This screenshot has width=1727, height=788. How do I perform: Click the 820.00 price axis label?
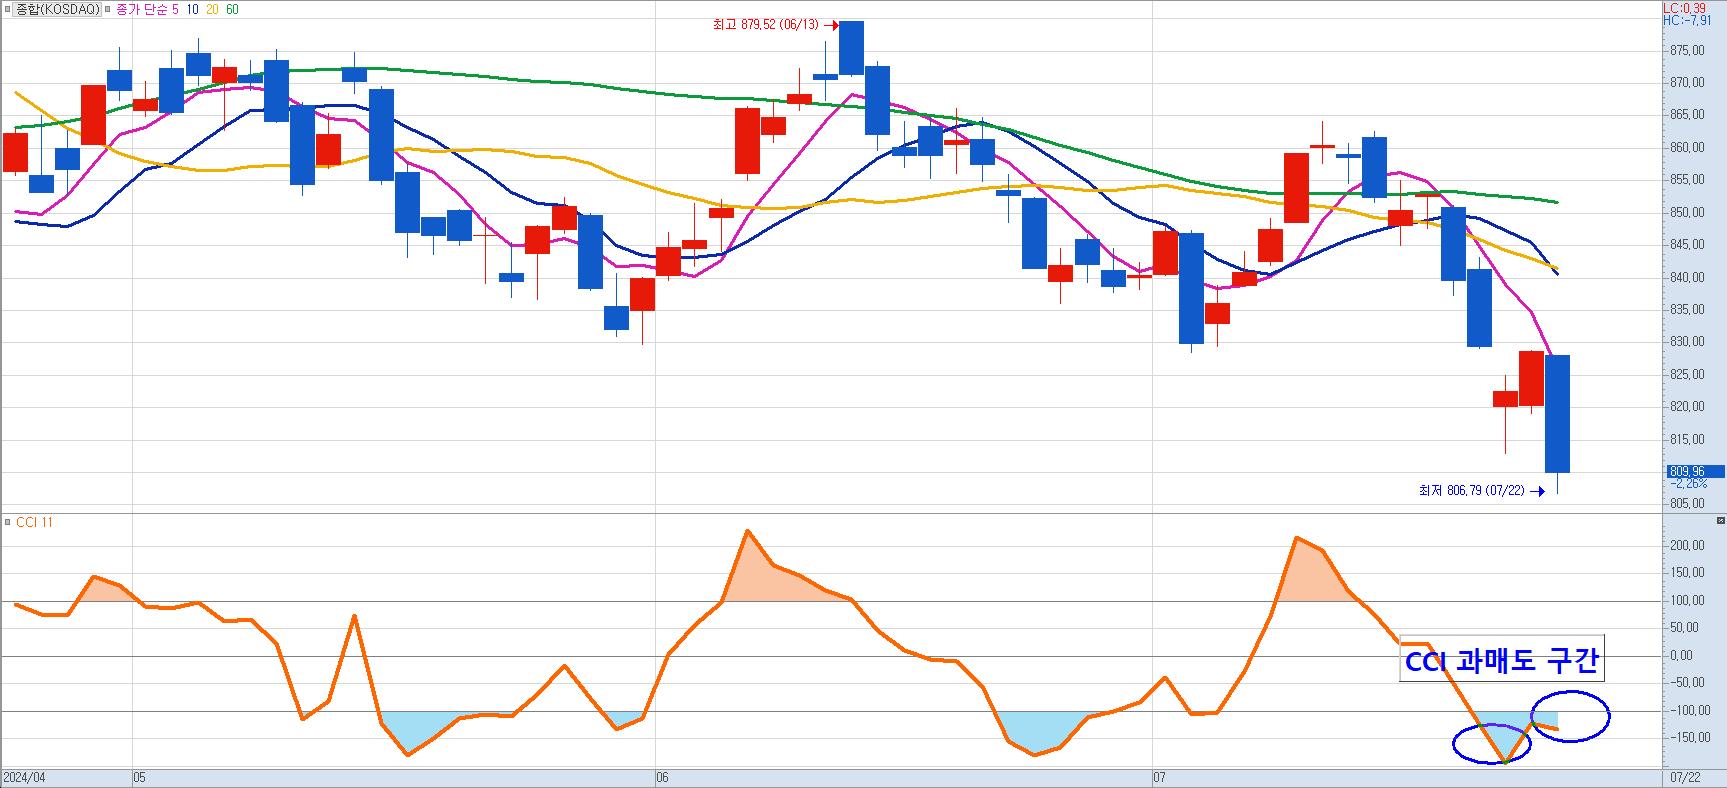(1688, 407)
